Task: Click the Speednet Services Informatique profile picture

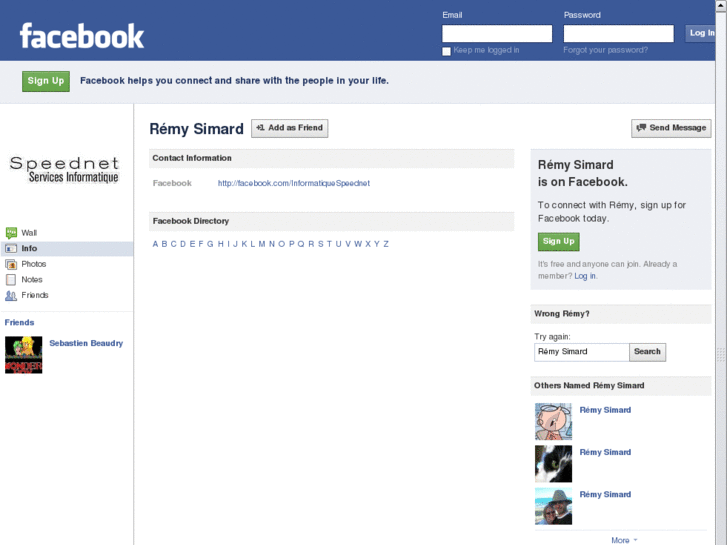Action: 64,170
